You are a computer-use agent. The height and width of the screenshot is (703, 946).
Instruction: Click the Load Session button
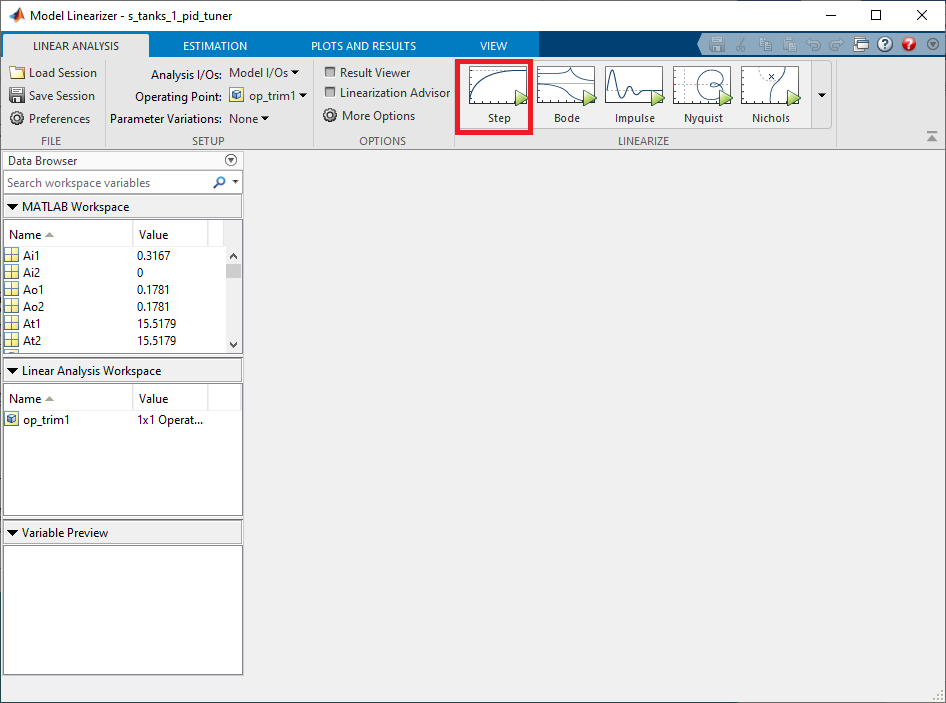pyautogui.click(x=54, y=73)
